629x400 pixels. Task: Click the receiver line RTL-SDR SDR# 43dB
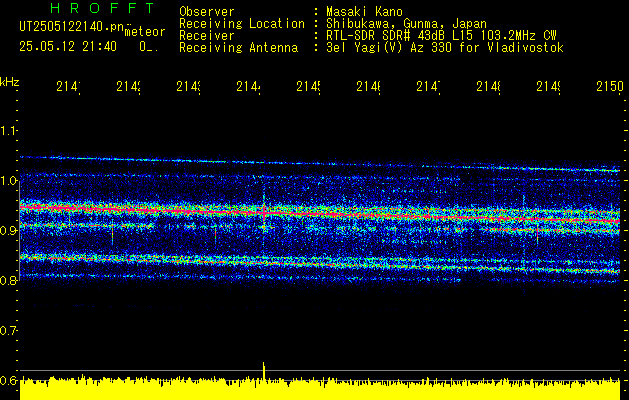[441, 36]
